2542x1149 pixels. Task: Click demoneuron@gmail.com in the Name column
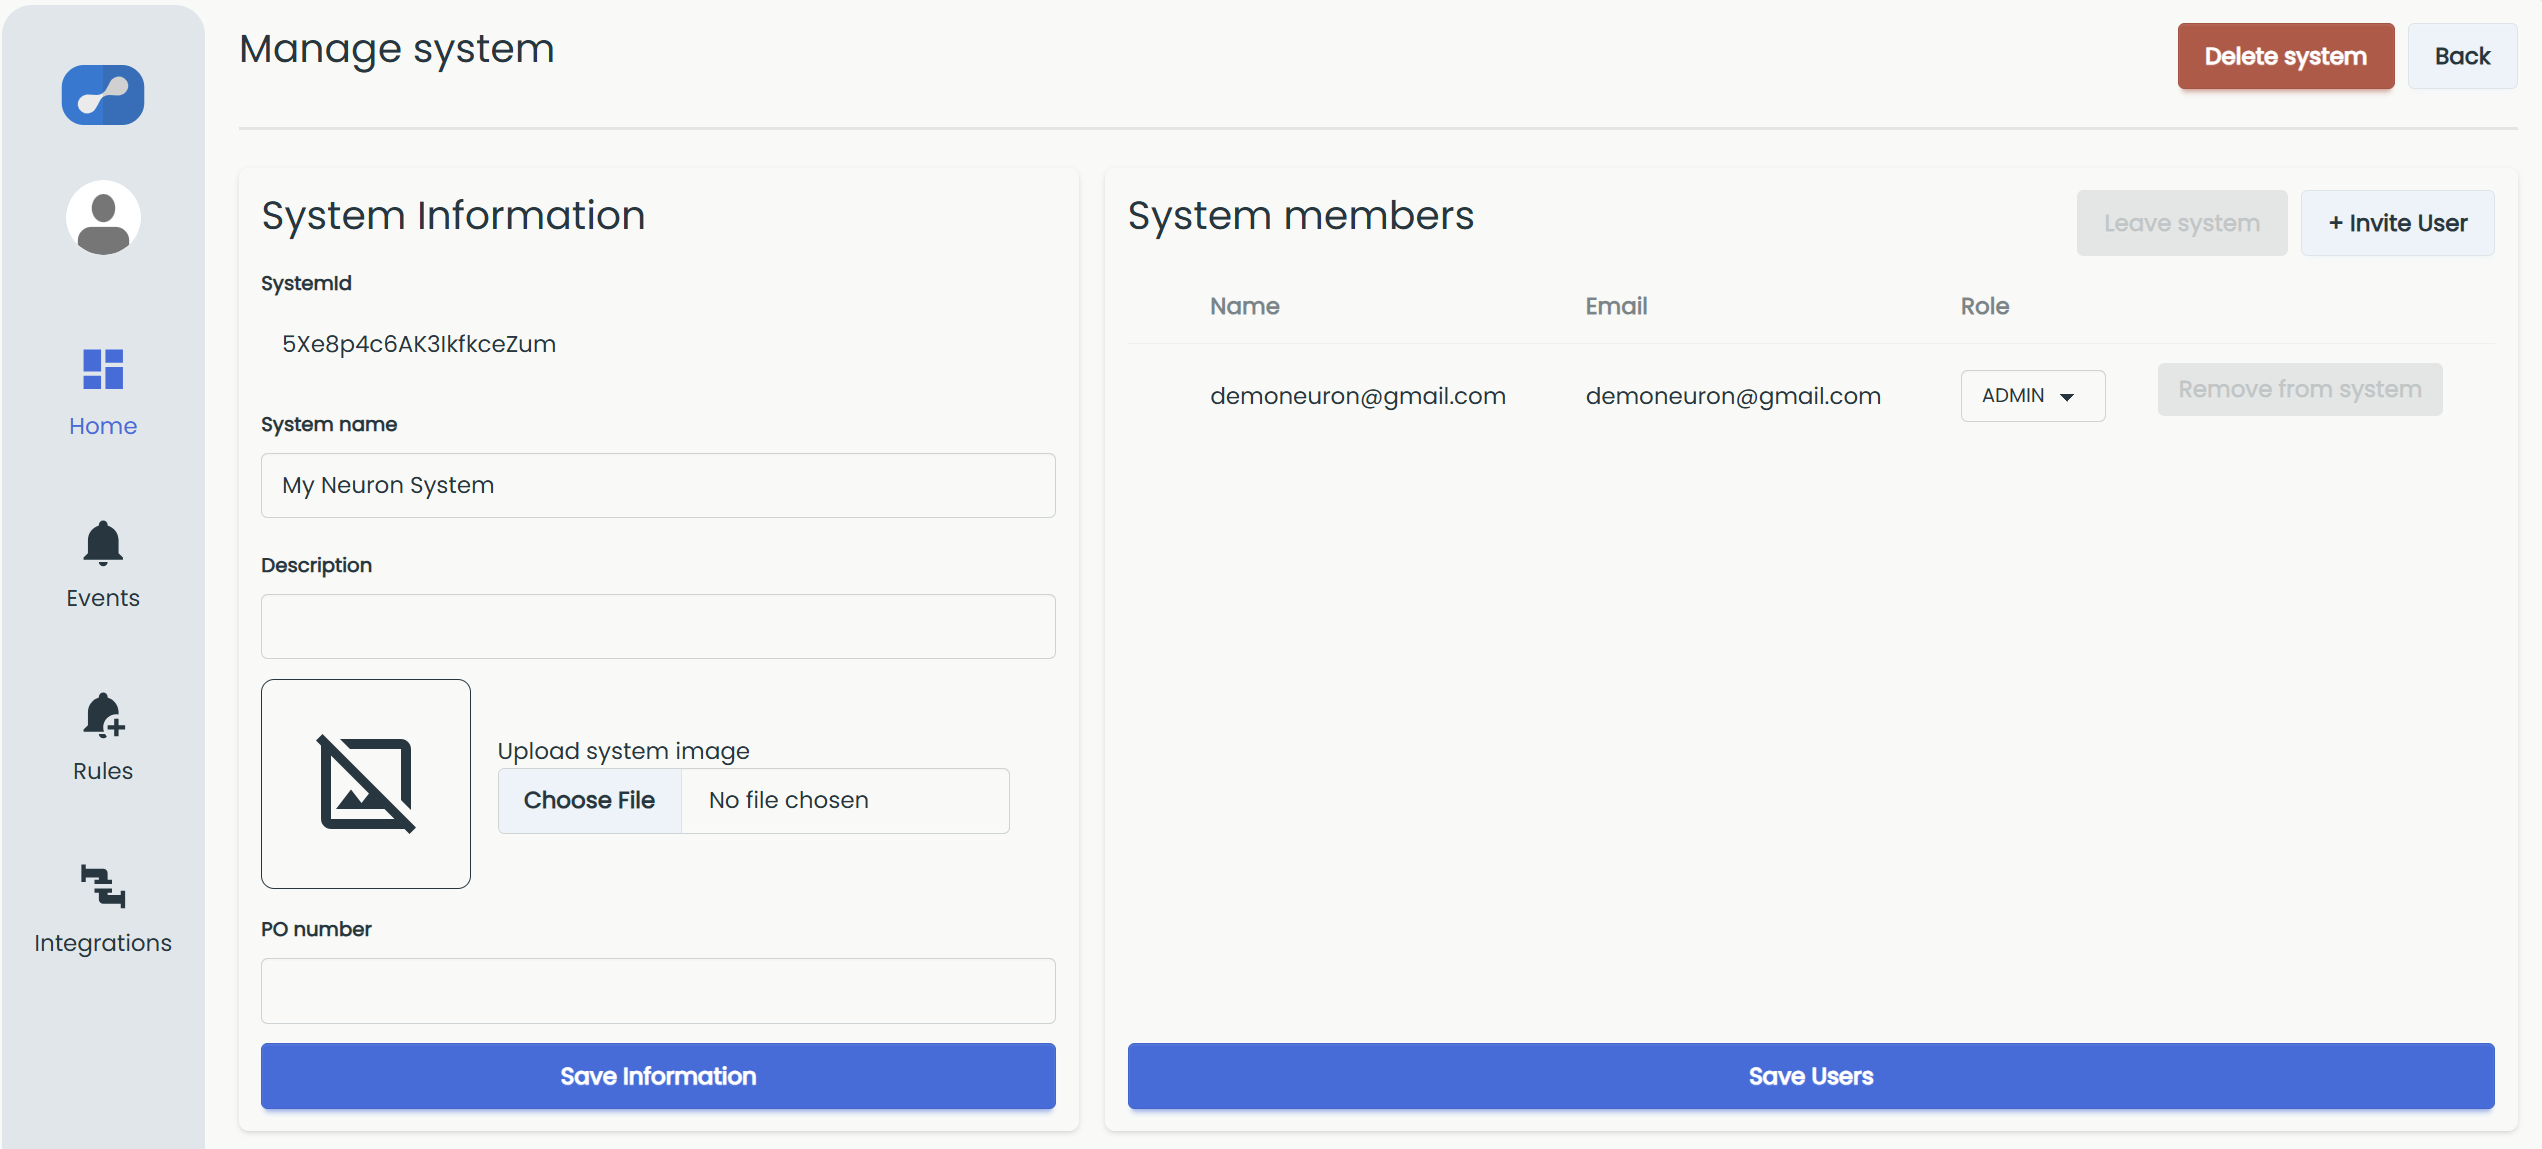(x=1357, y=396)
